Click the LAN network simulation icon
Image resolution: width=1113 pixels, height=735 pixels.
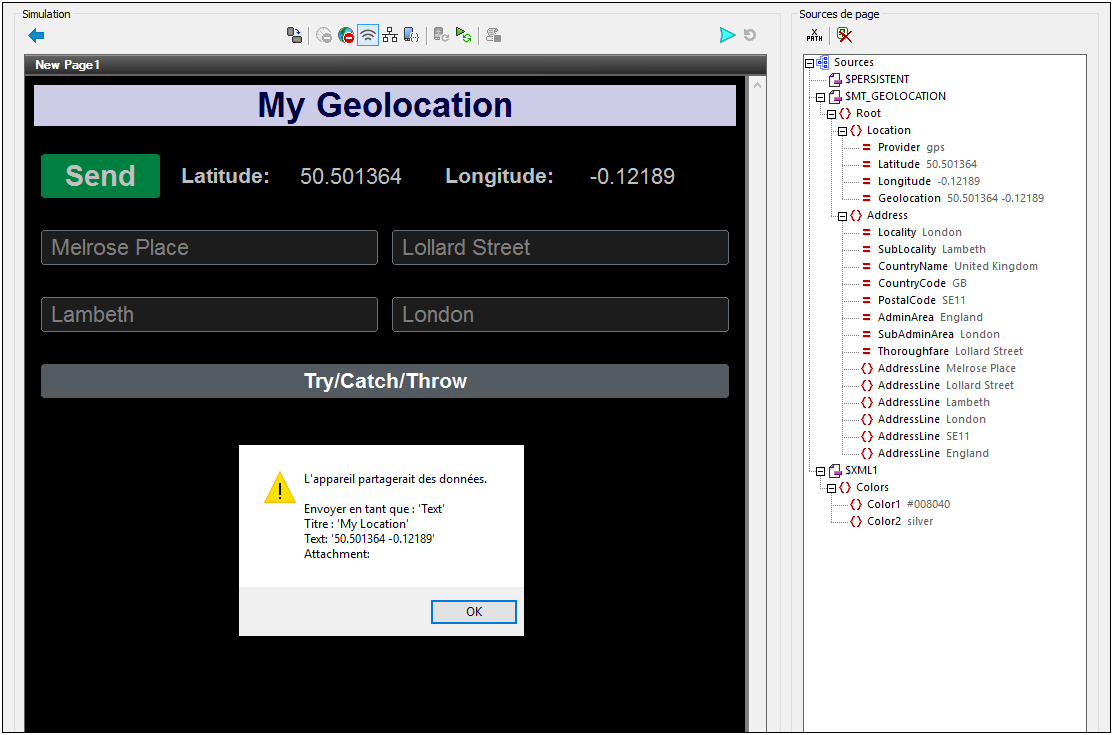[x=390, y=36]
